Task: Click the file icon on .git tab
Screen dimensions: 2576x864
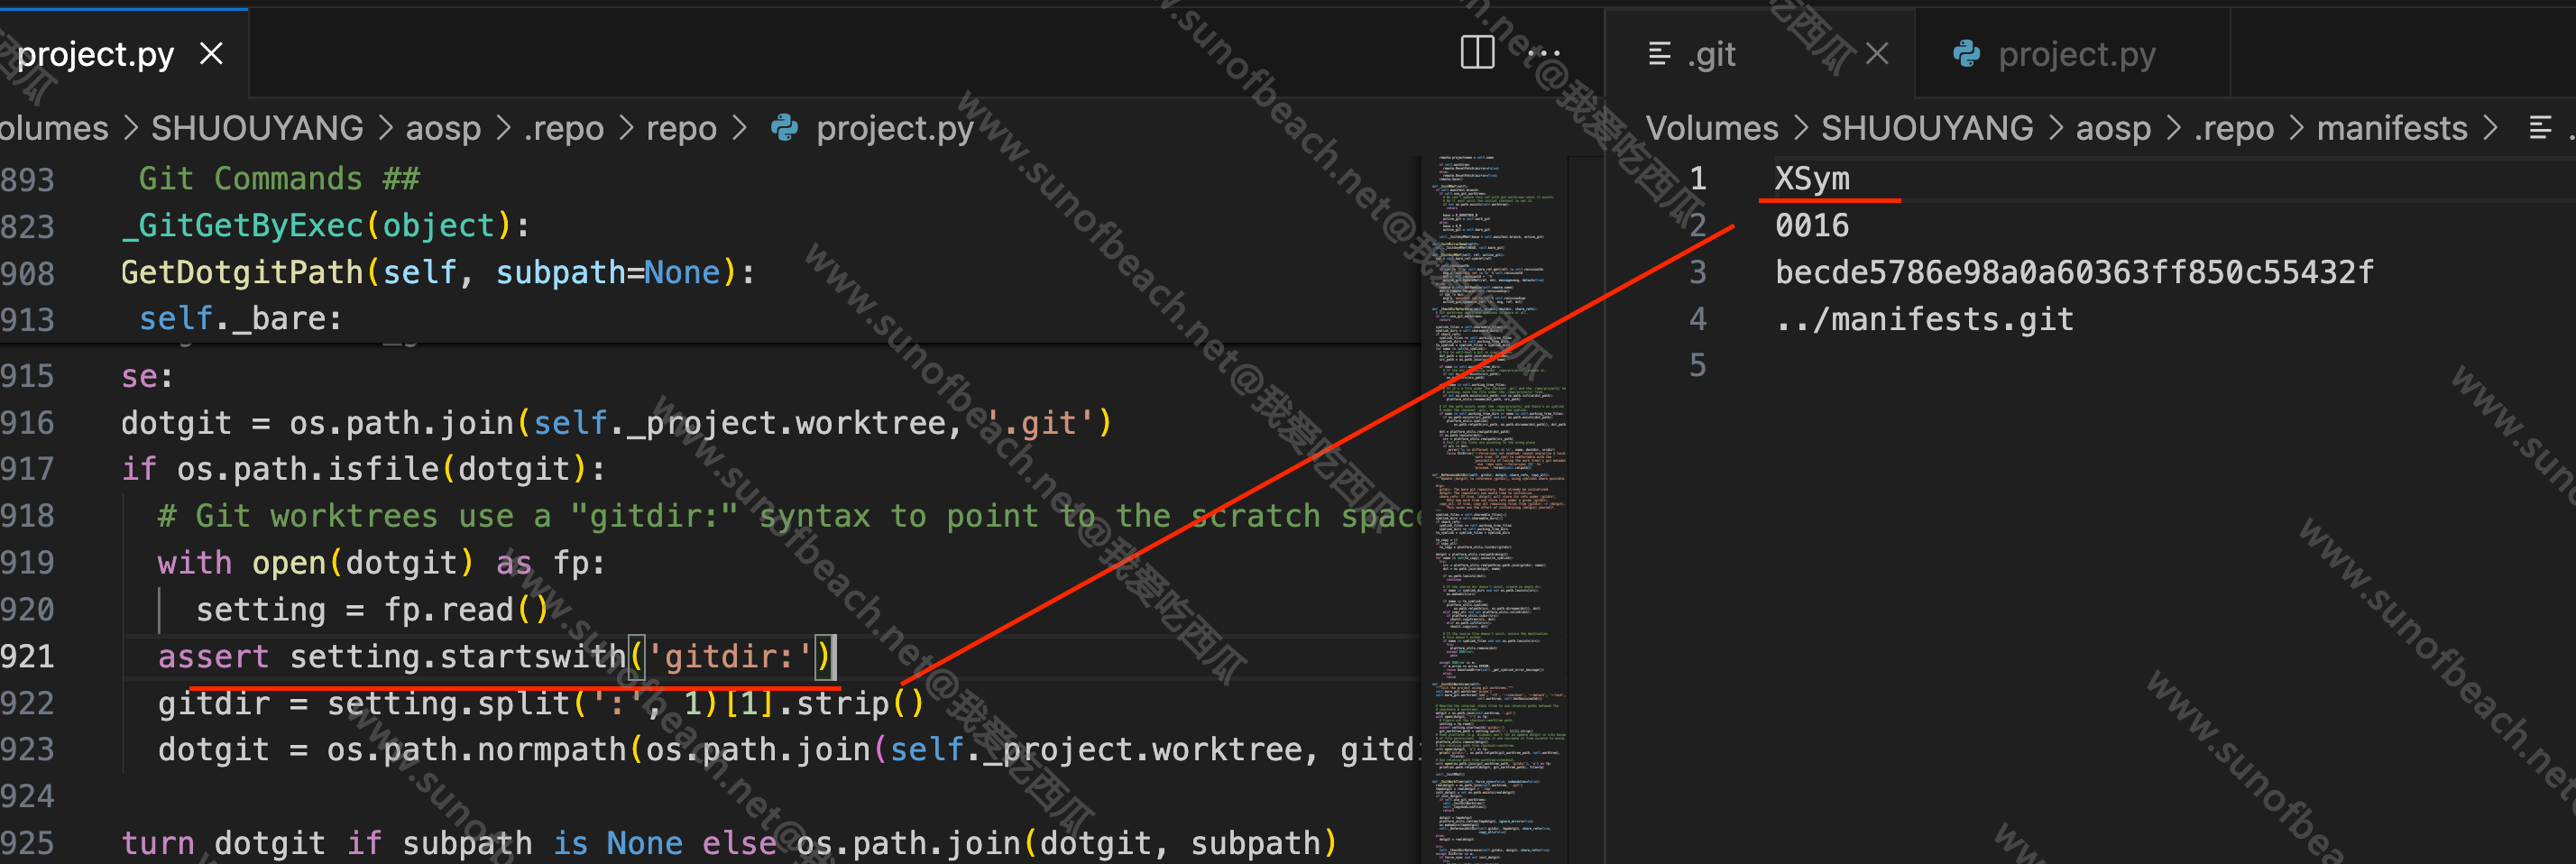Action: tap(1659, 54)
